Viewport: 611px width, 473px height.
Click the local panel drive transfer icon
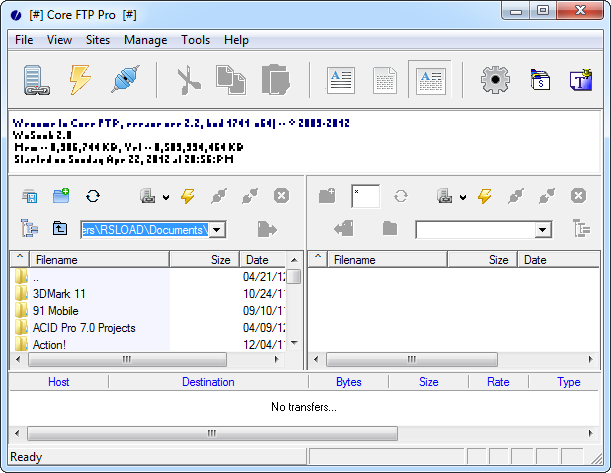[x=148, y=196]
